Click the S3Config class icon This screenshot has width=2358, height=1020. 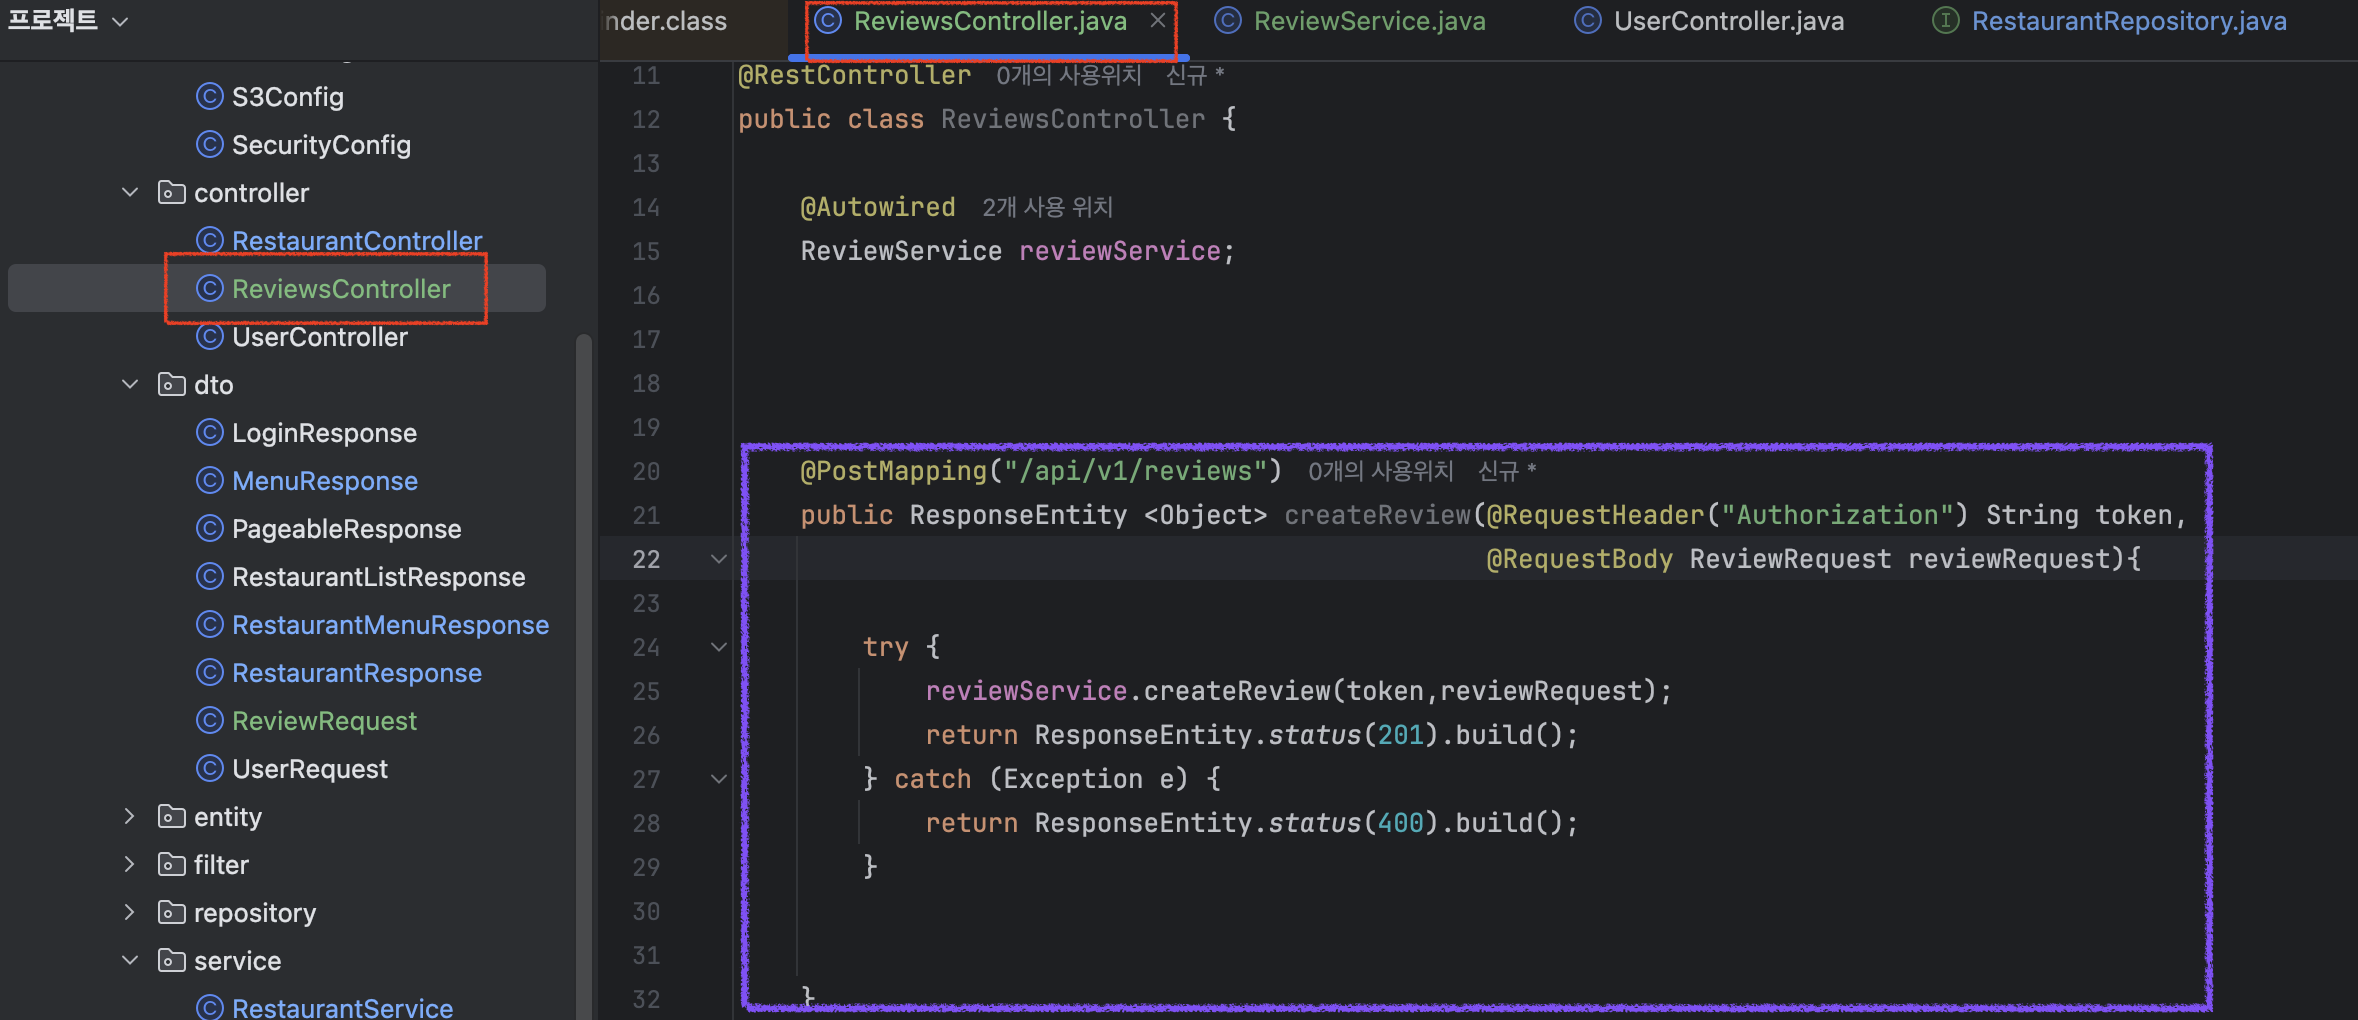[209, 96]
